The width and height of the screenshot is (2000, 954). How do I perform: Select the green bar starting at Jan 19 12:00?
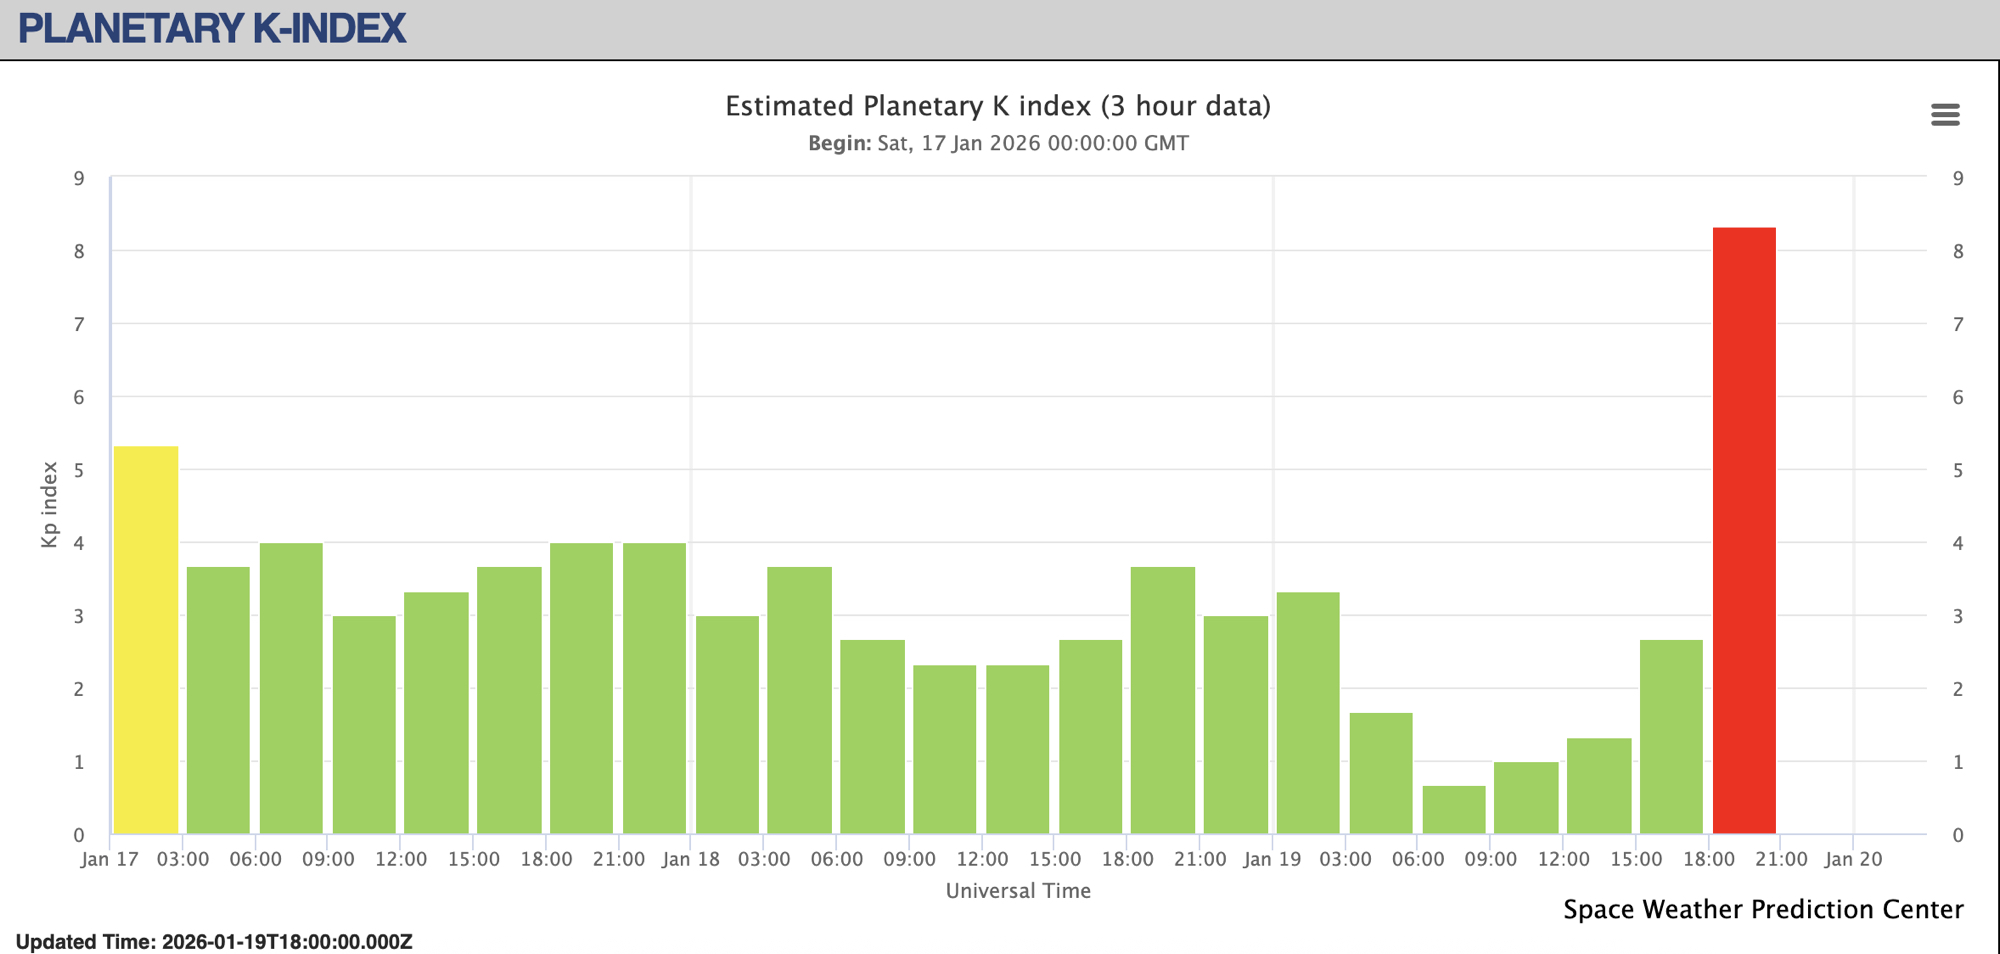point(1599,786)
